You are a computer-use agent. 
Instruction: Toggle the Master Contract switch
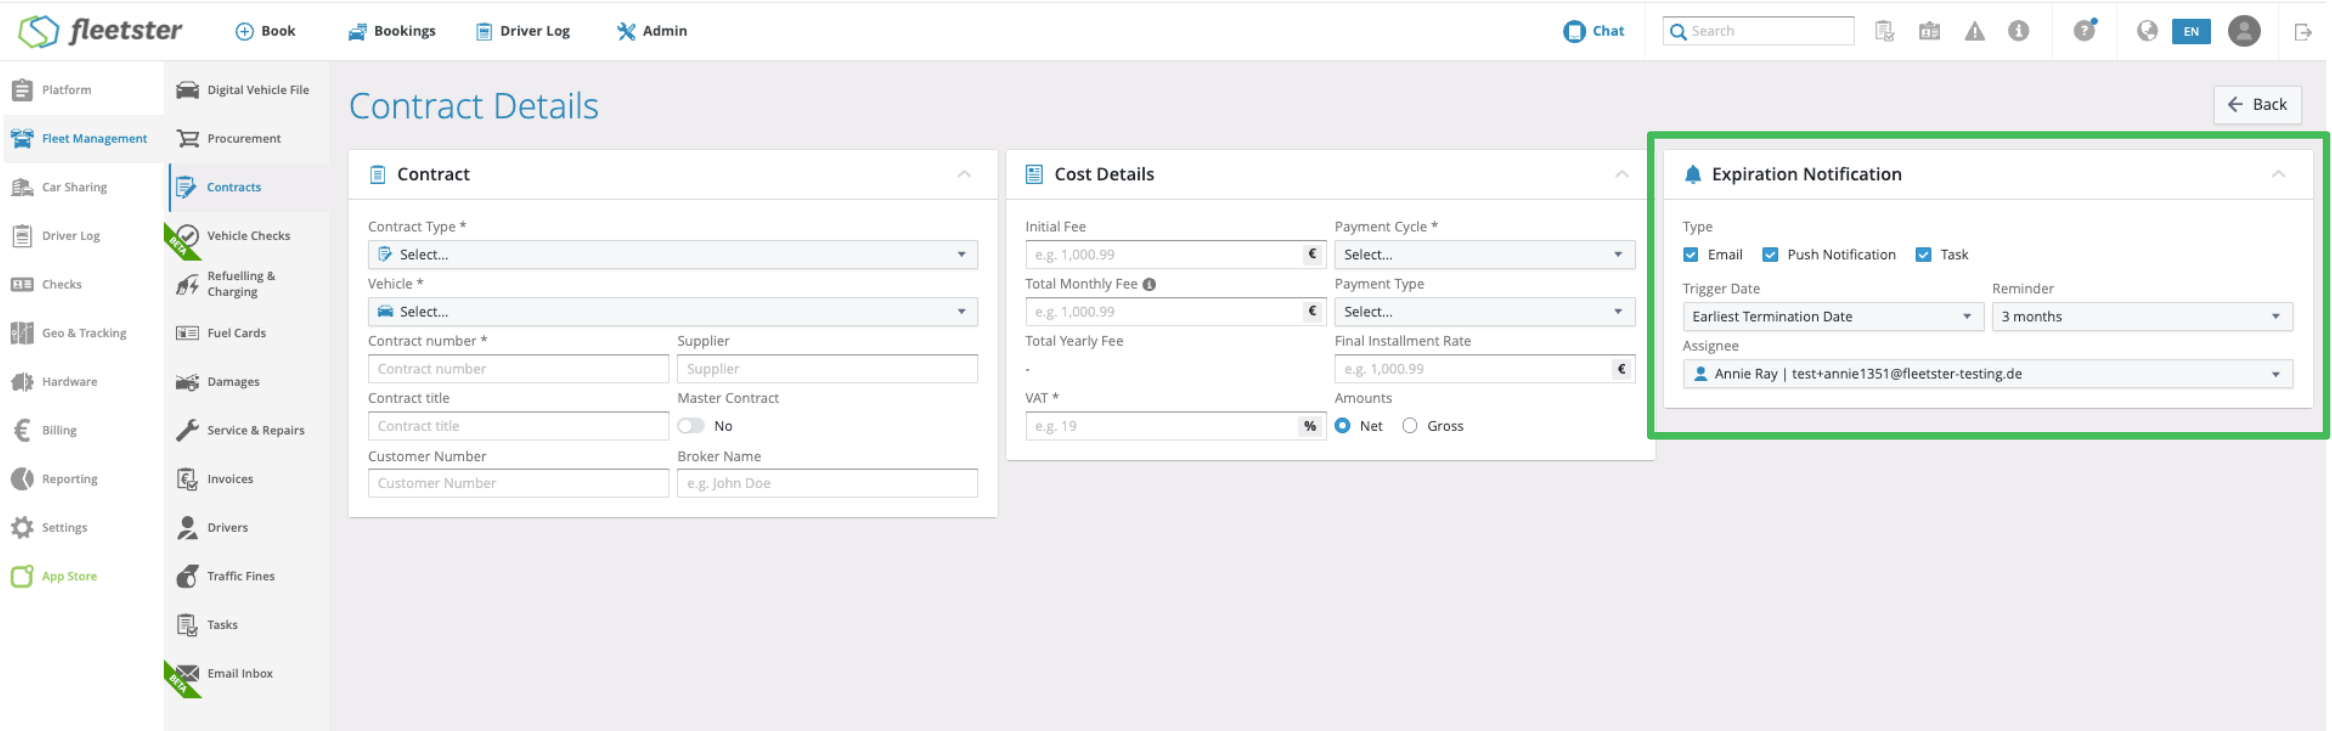(691, 426)
